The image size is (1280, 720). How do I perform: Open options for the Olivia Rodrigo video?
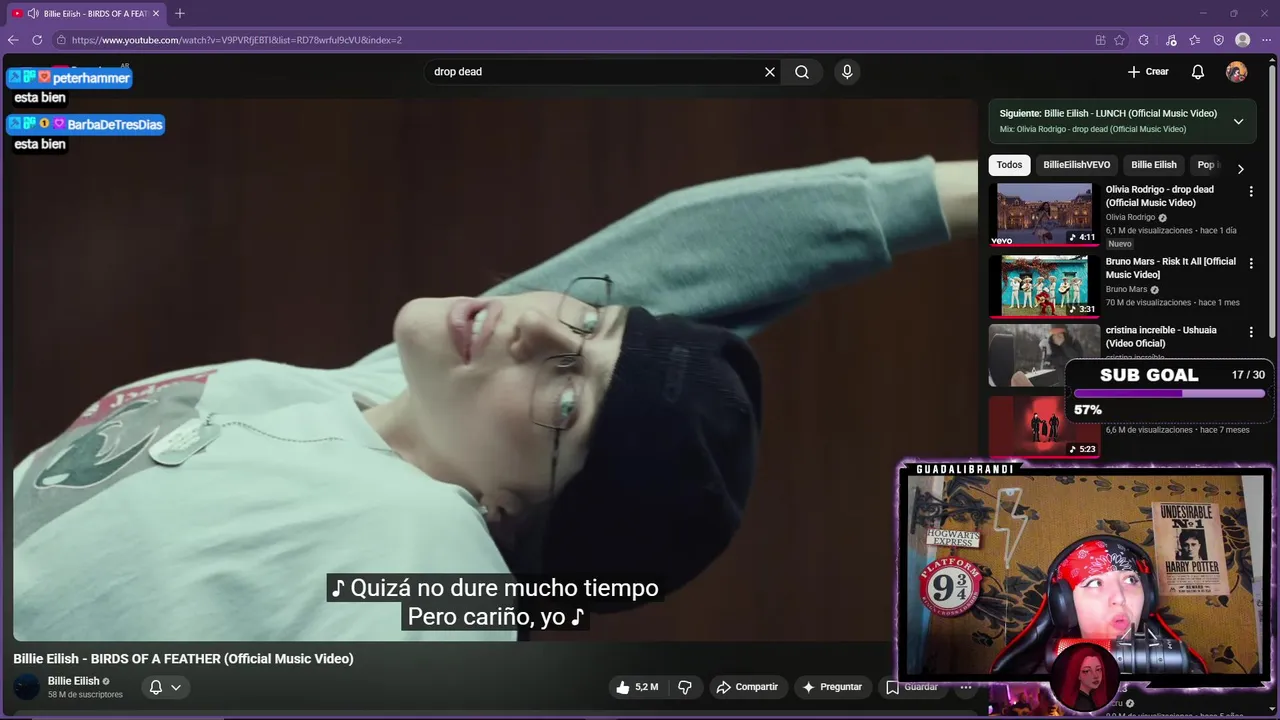click(x=1251, y=192)
